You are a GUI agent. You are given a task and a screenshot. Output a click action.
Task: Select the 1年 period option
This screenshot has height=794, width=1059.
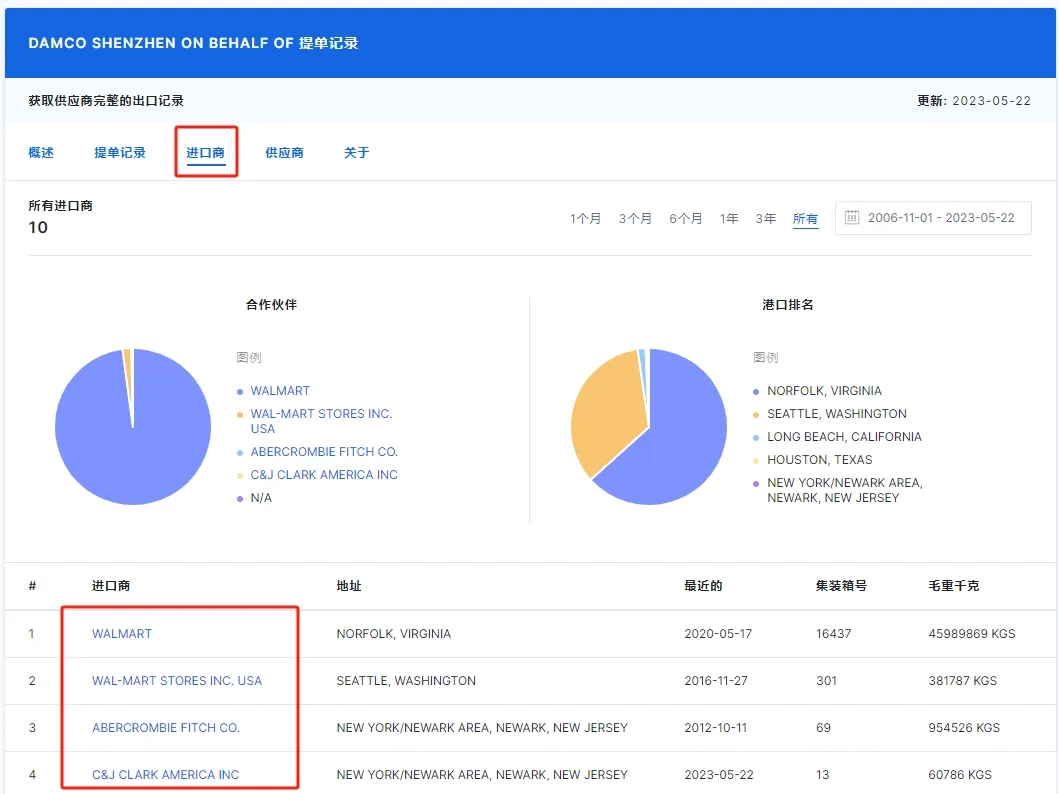click(x=729, y=218)
